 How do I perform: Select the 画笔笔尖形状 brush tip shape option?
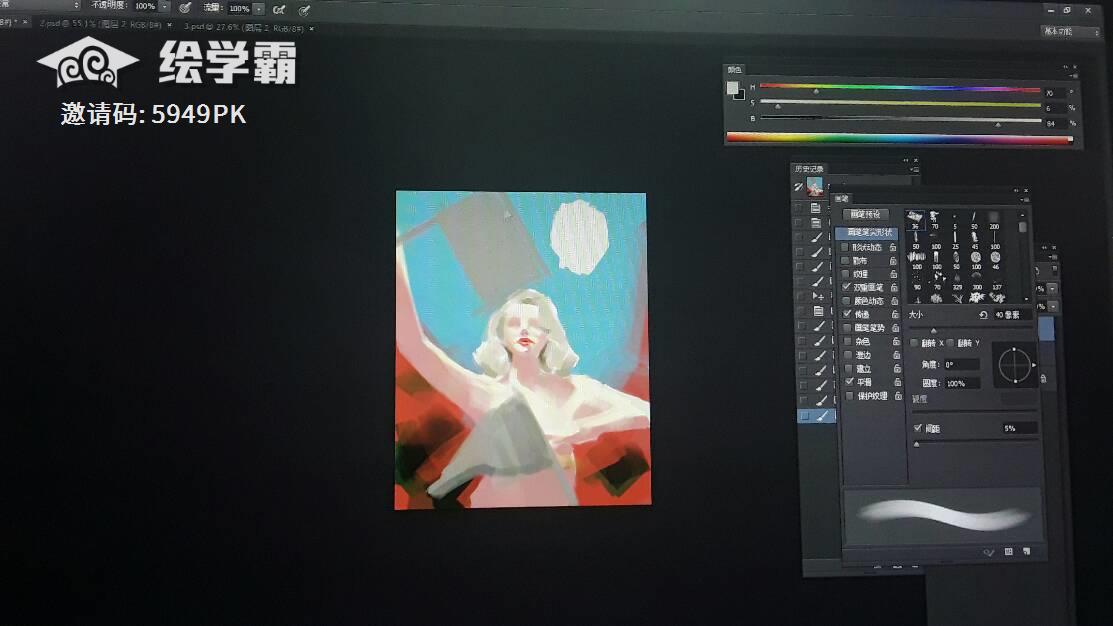point(867,232)
